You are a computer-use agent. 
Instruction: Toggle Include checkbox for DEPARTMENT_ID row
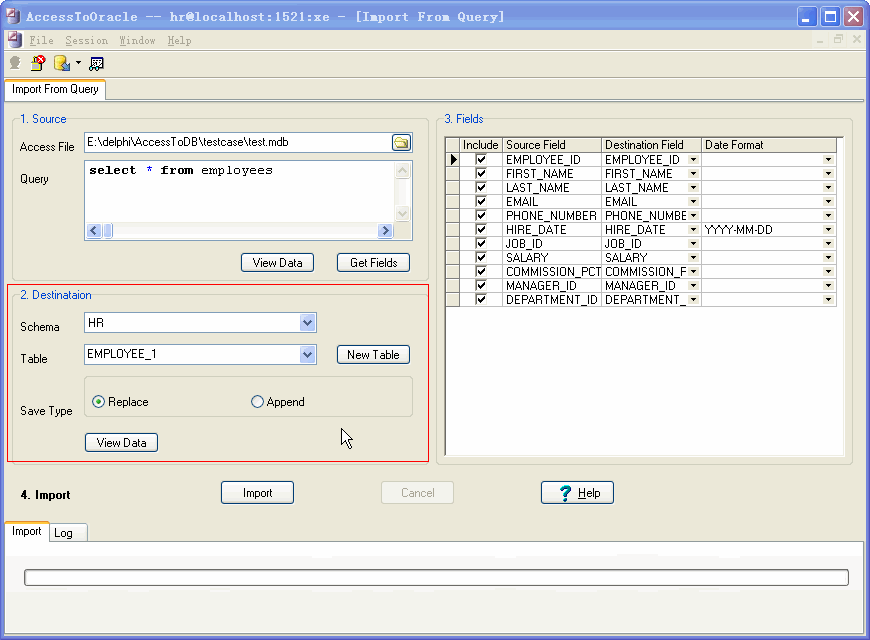point(481,299)
